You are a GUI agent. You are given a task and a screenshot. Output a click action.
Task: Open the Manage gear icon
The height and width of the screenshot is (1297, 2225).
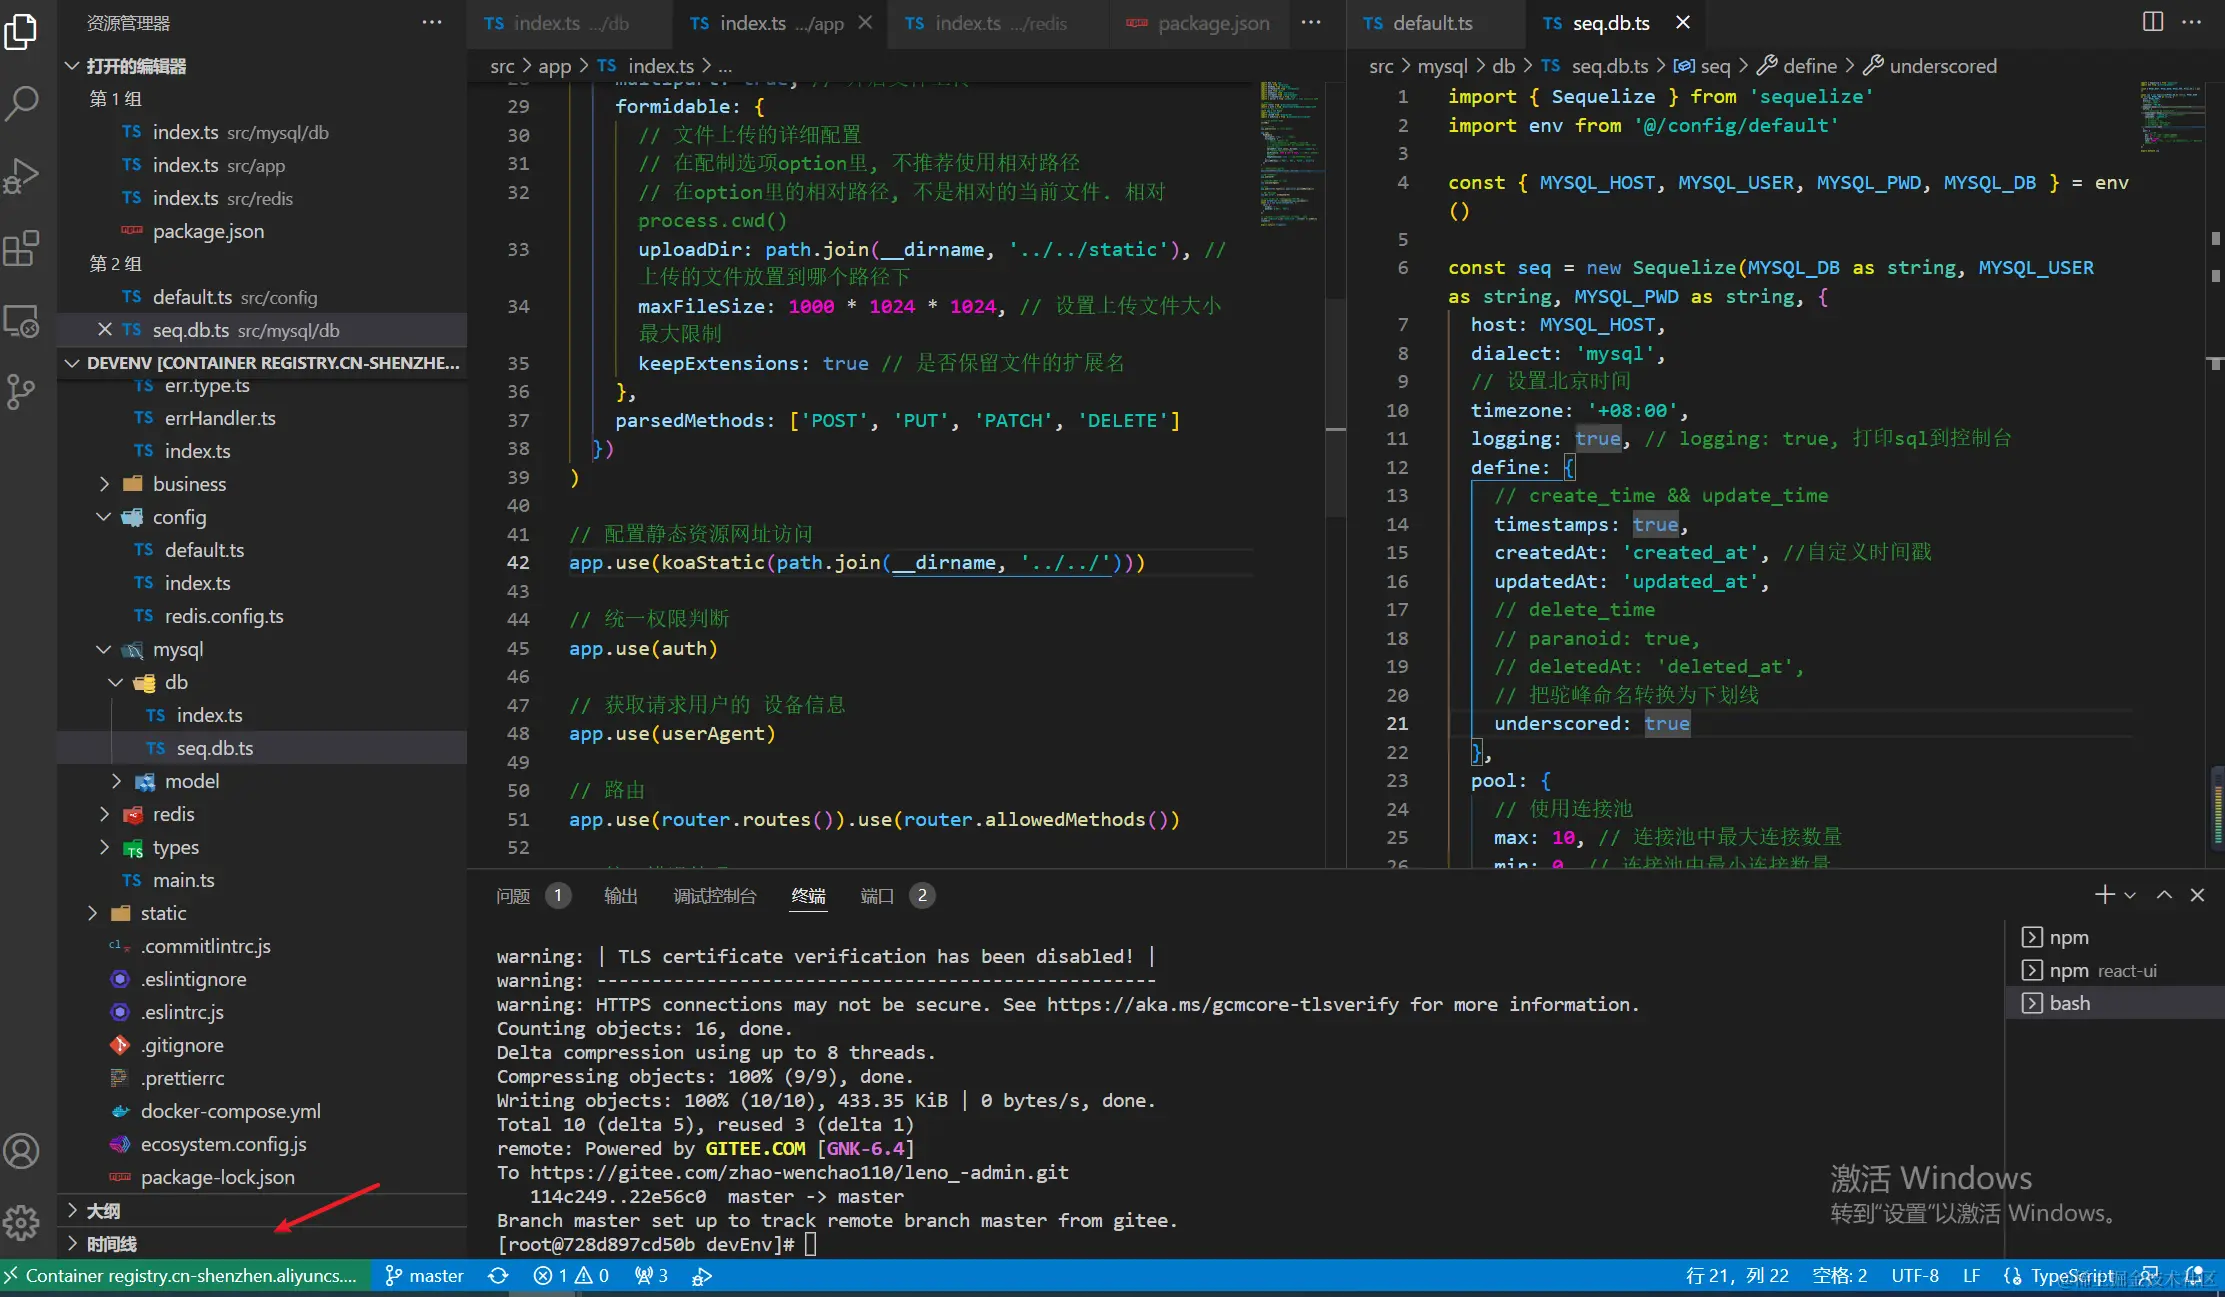pos(22,1221)
